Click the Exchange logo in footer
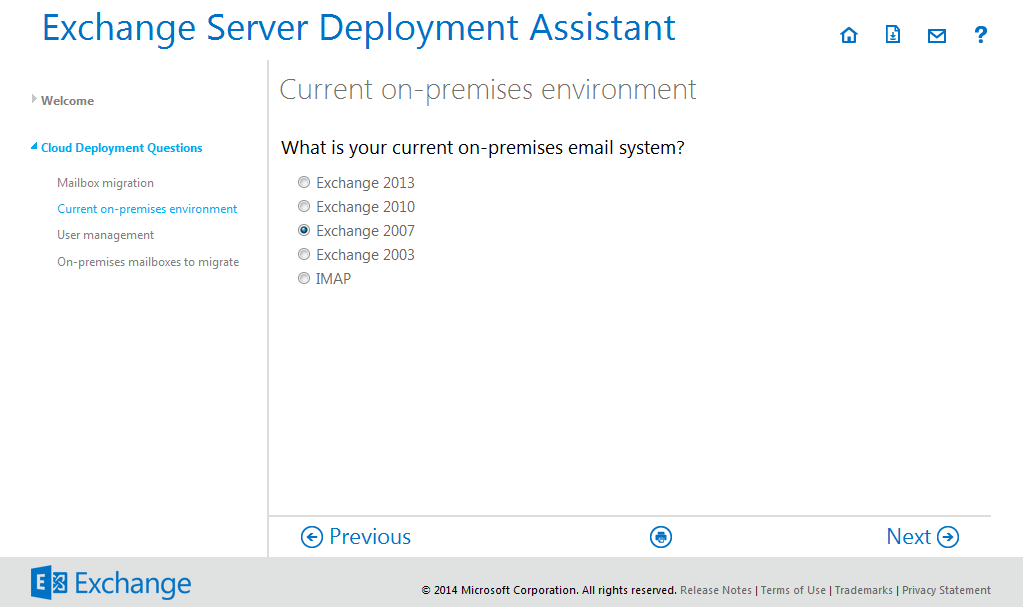The height and width of the screenshot is (607, 1023). click(x=111, y=583)
